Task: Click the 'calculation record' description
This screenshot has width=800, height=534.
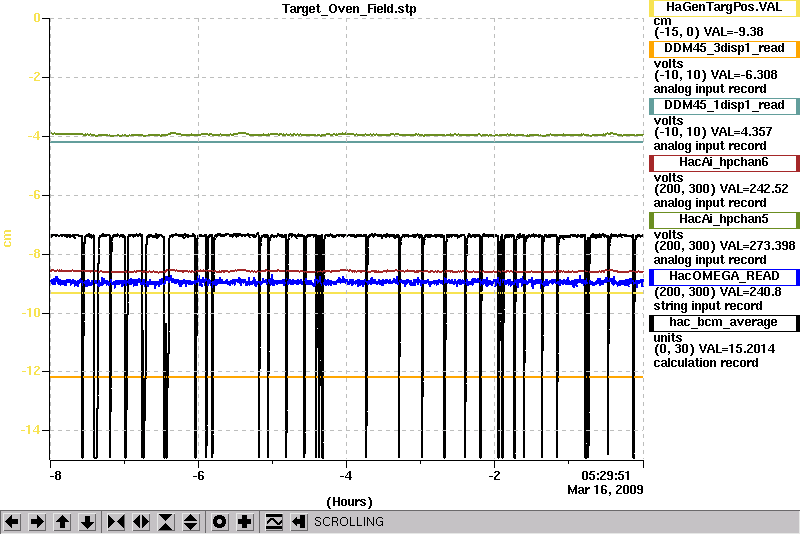Action: pos(706,363)
